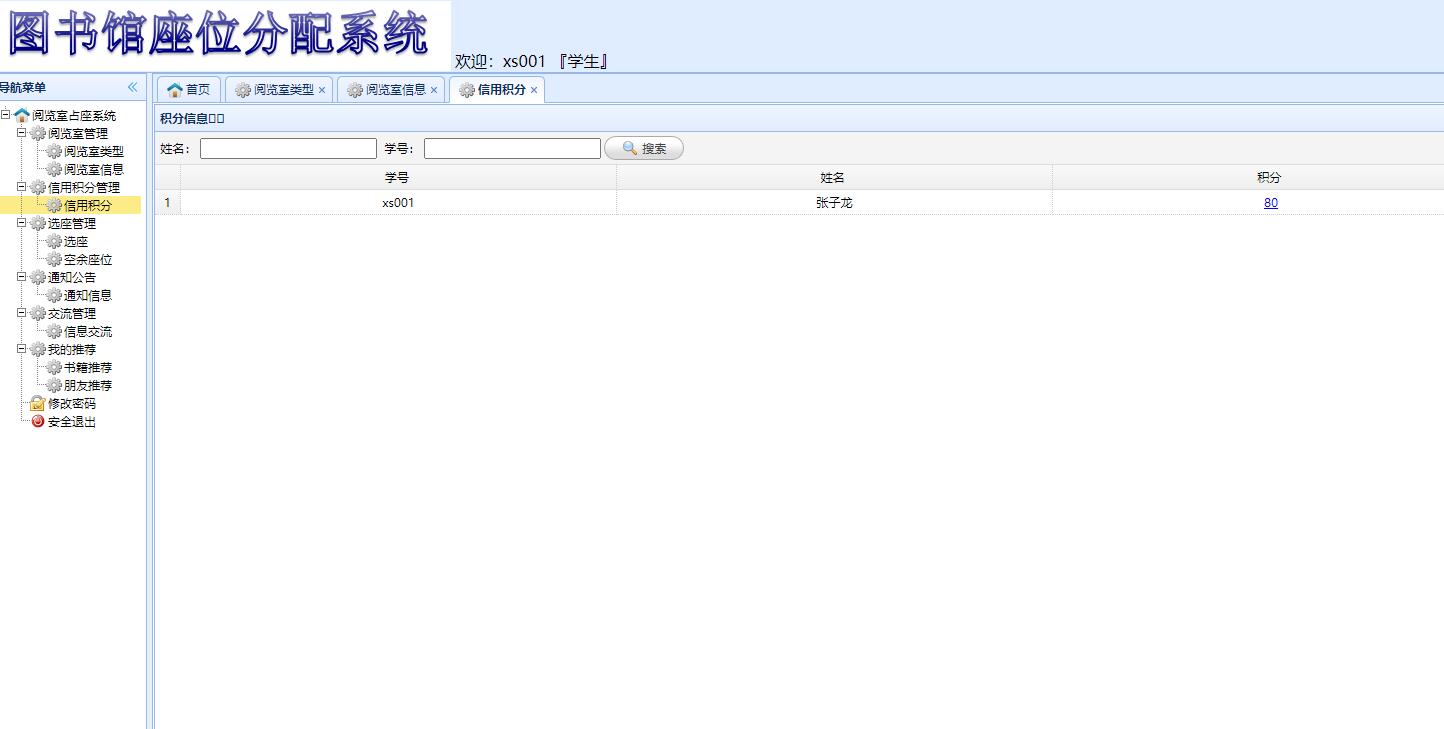The height and width of the screenshot is (729, 1444).
Task: Click the gear icon next to 书籍推荐
Action: [x=54, y=367]
